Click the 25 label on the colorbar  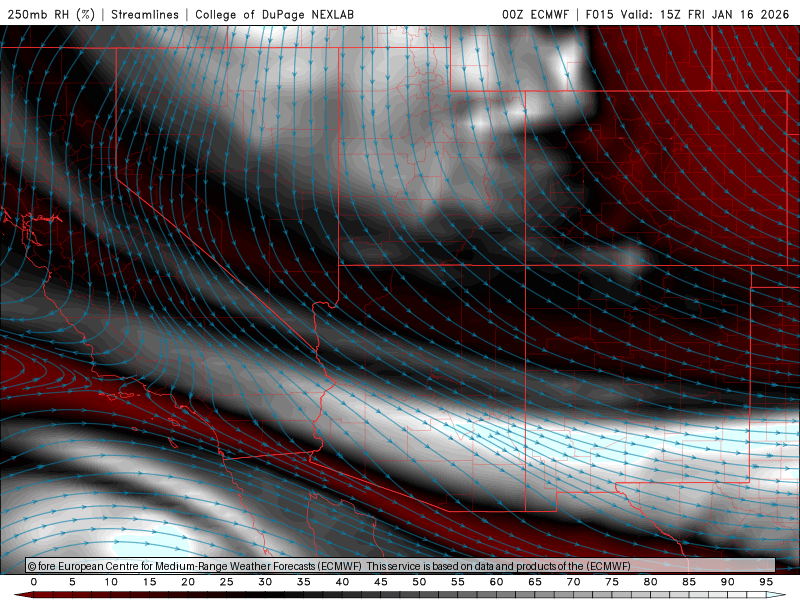(x=227, y=582)
